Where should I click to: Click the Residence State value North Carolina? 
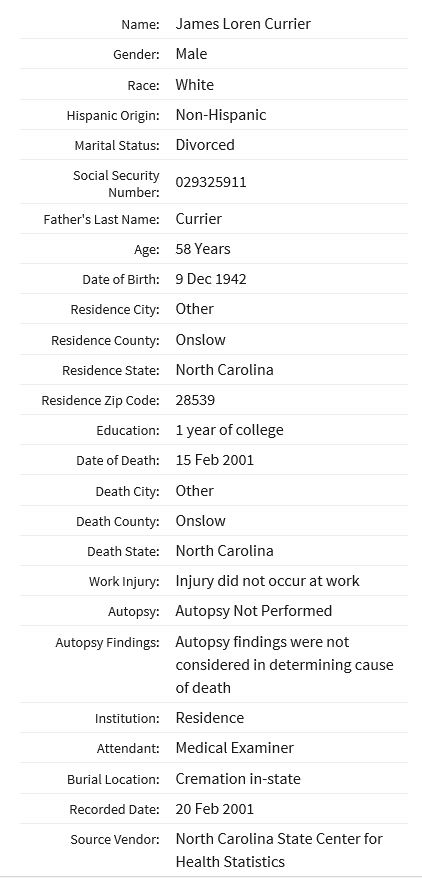click(224, 370)
